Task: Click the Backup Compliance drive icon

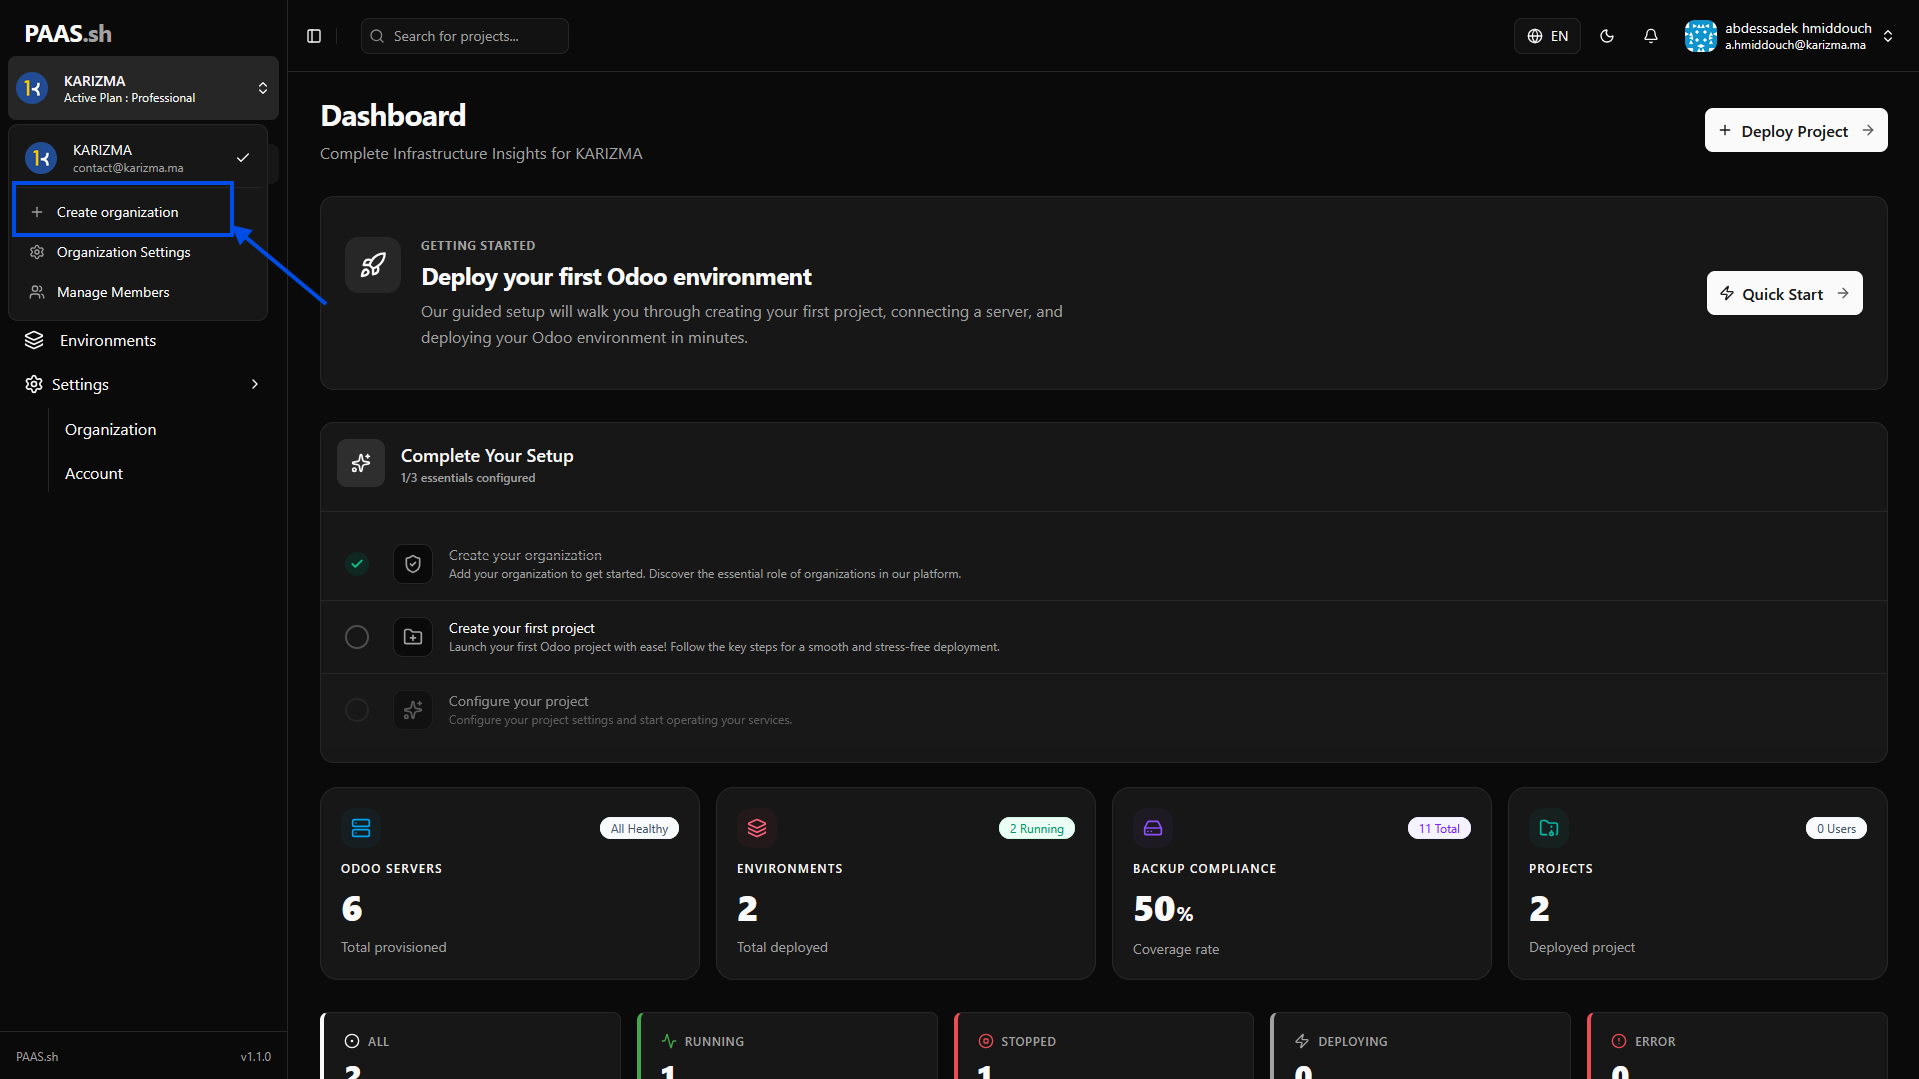Action: click(x=1153, y=828)
